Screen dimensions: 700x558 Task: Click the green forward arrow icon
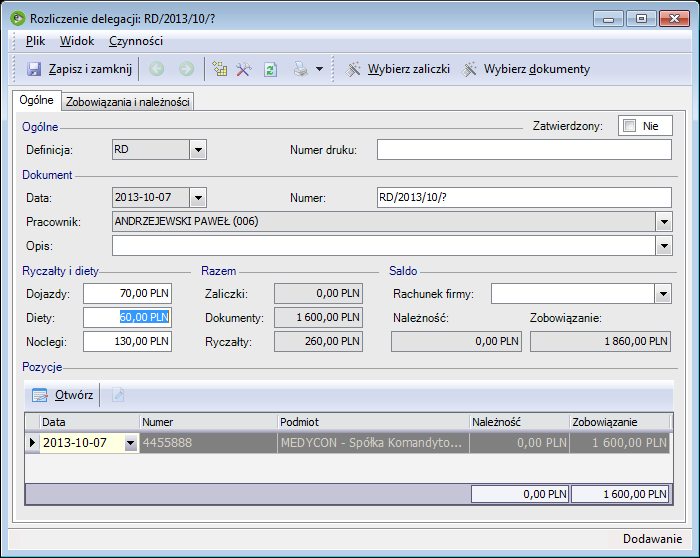tap(187, 69)
